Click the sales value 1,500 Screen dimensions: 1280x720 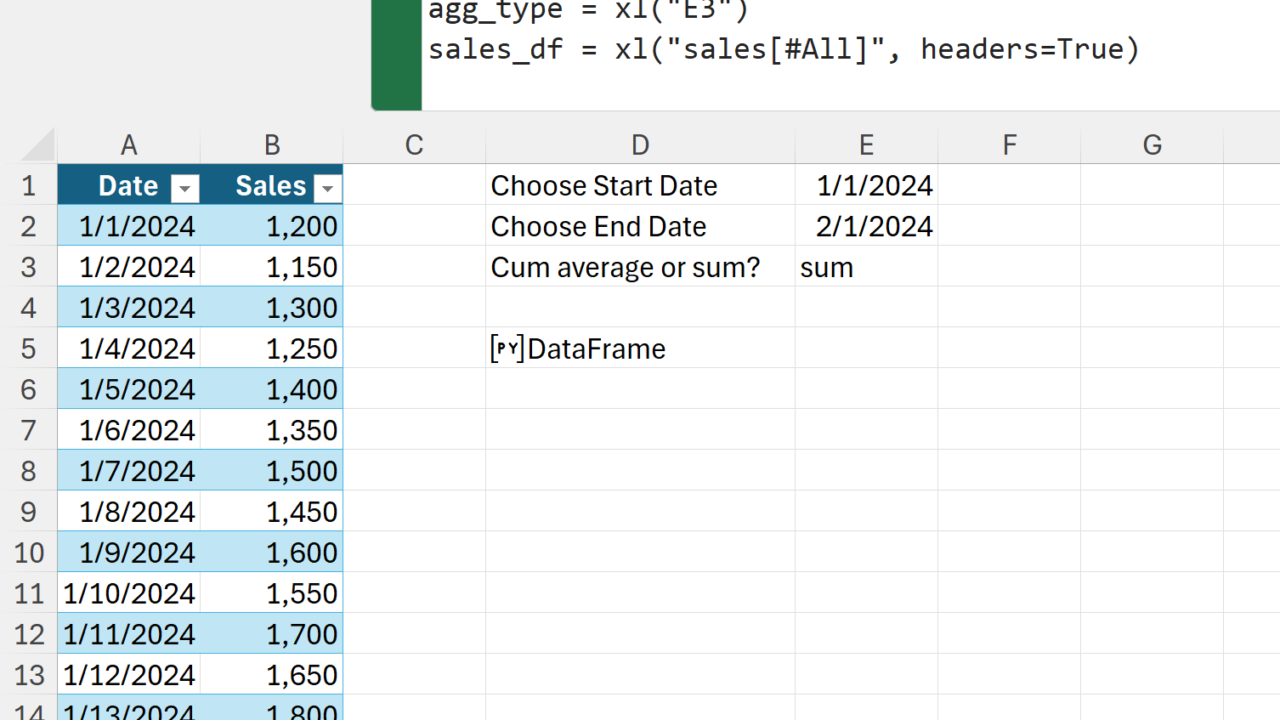click(301, 471)
